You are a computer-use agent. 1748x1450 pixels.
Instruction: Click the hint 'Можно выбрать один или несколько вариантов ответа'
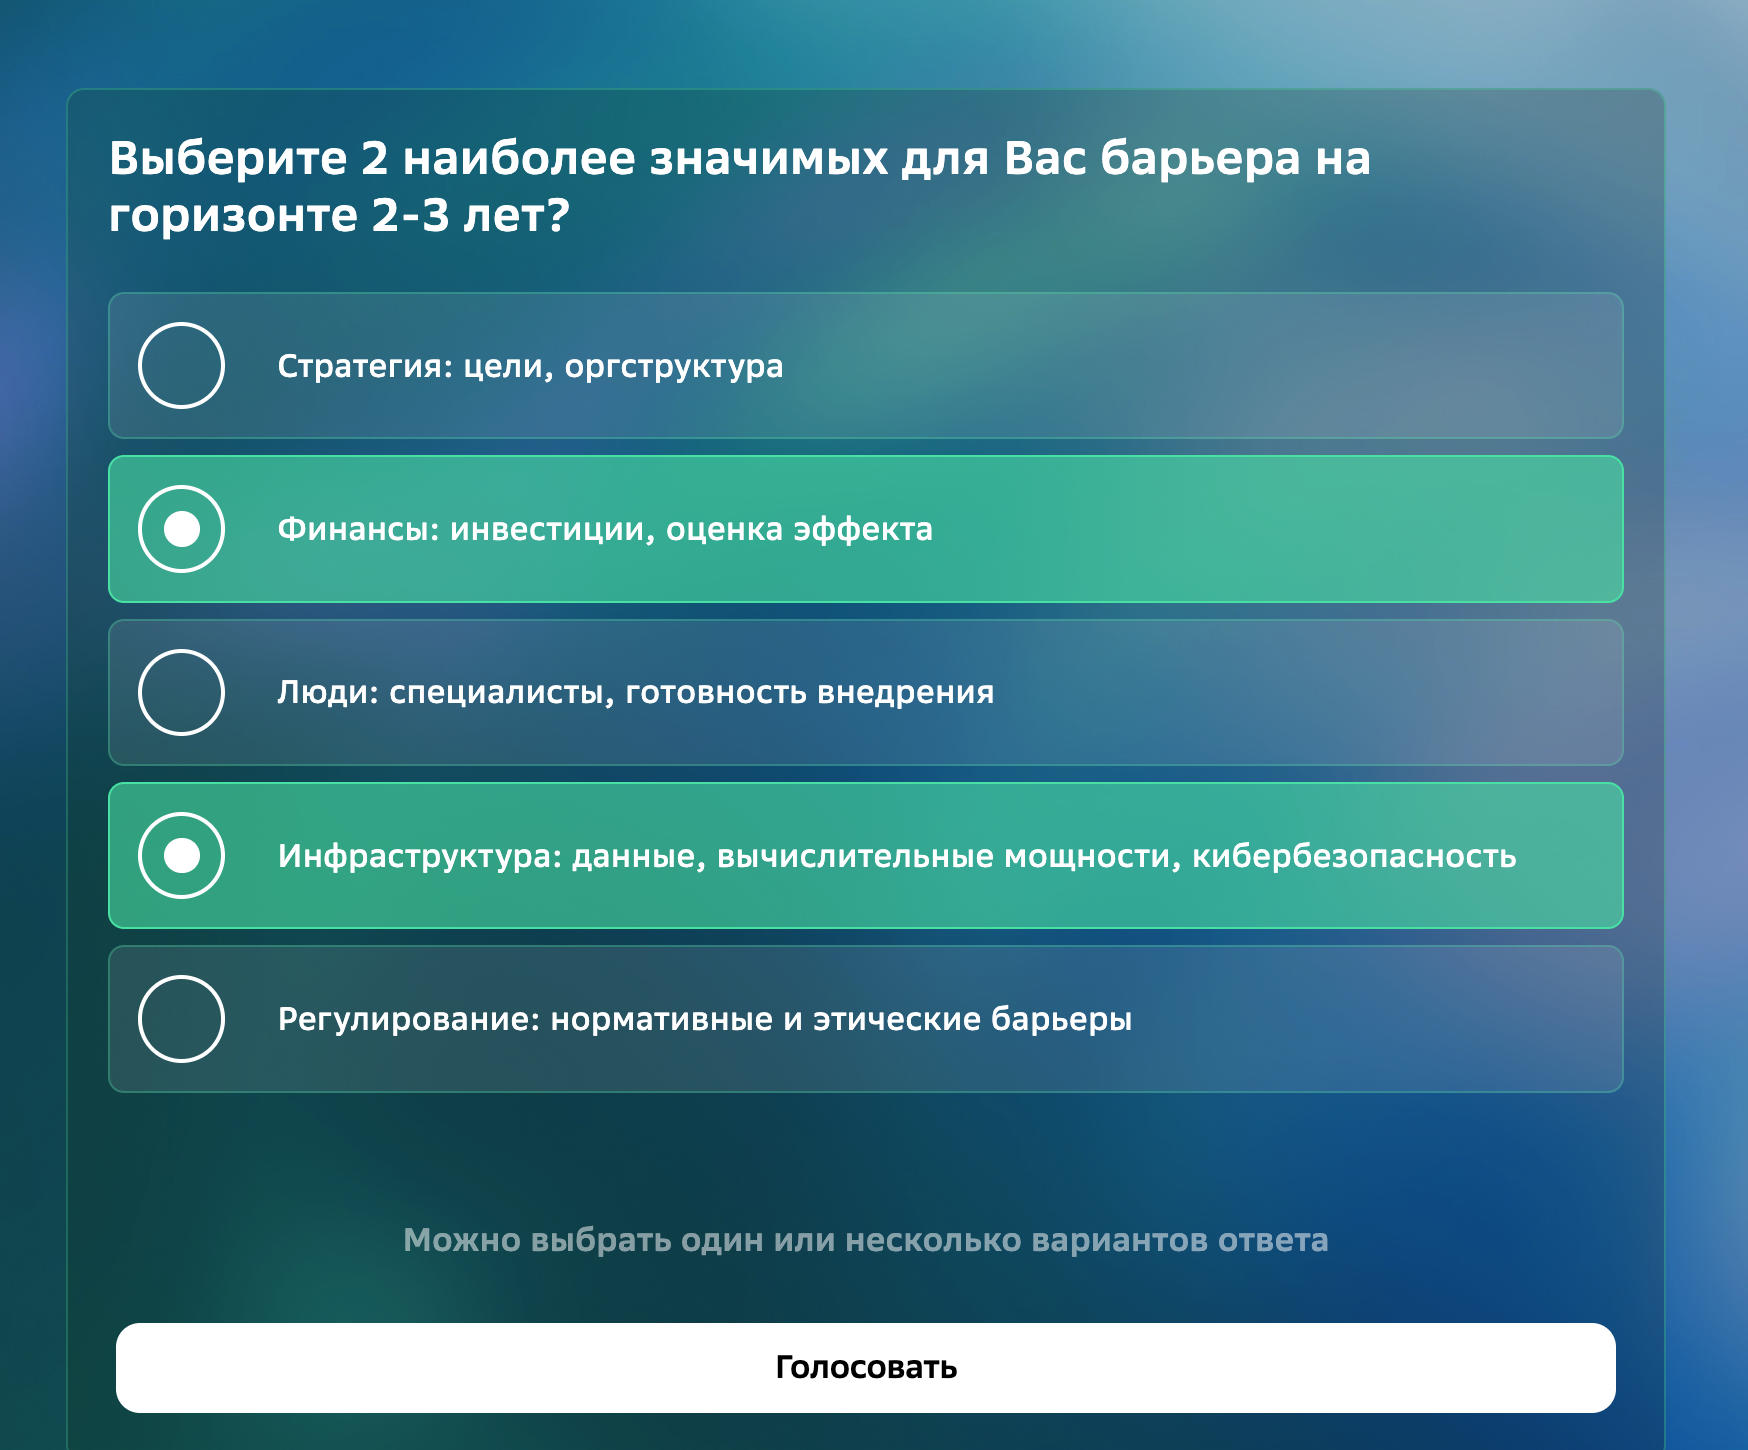866,1240
